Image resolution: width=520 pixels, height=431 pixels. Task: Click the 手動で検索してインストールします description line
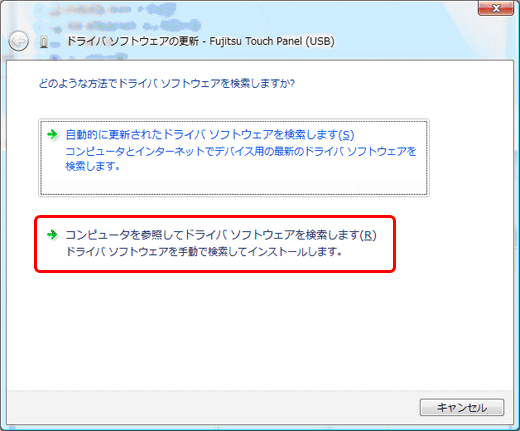(203, 251)
